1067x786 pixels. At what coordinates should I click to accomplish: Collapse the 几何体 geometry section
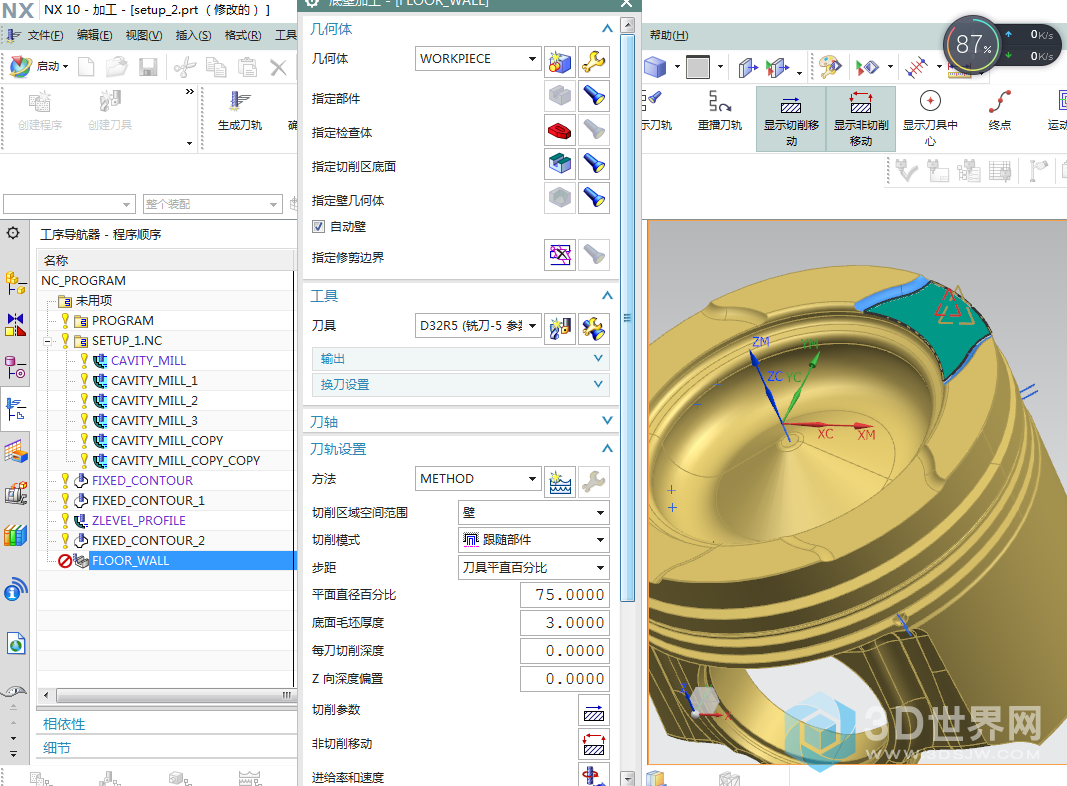[607, 29]
